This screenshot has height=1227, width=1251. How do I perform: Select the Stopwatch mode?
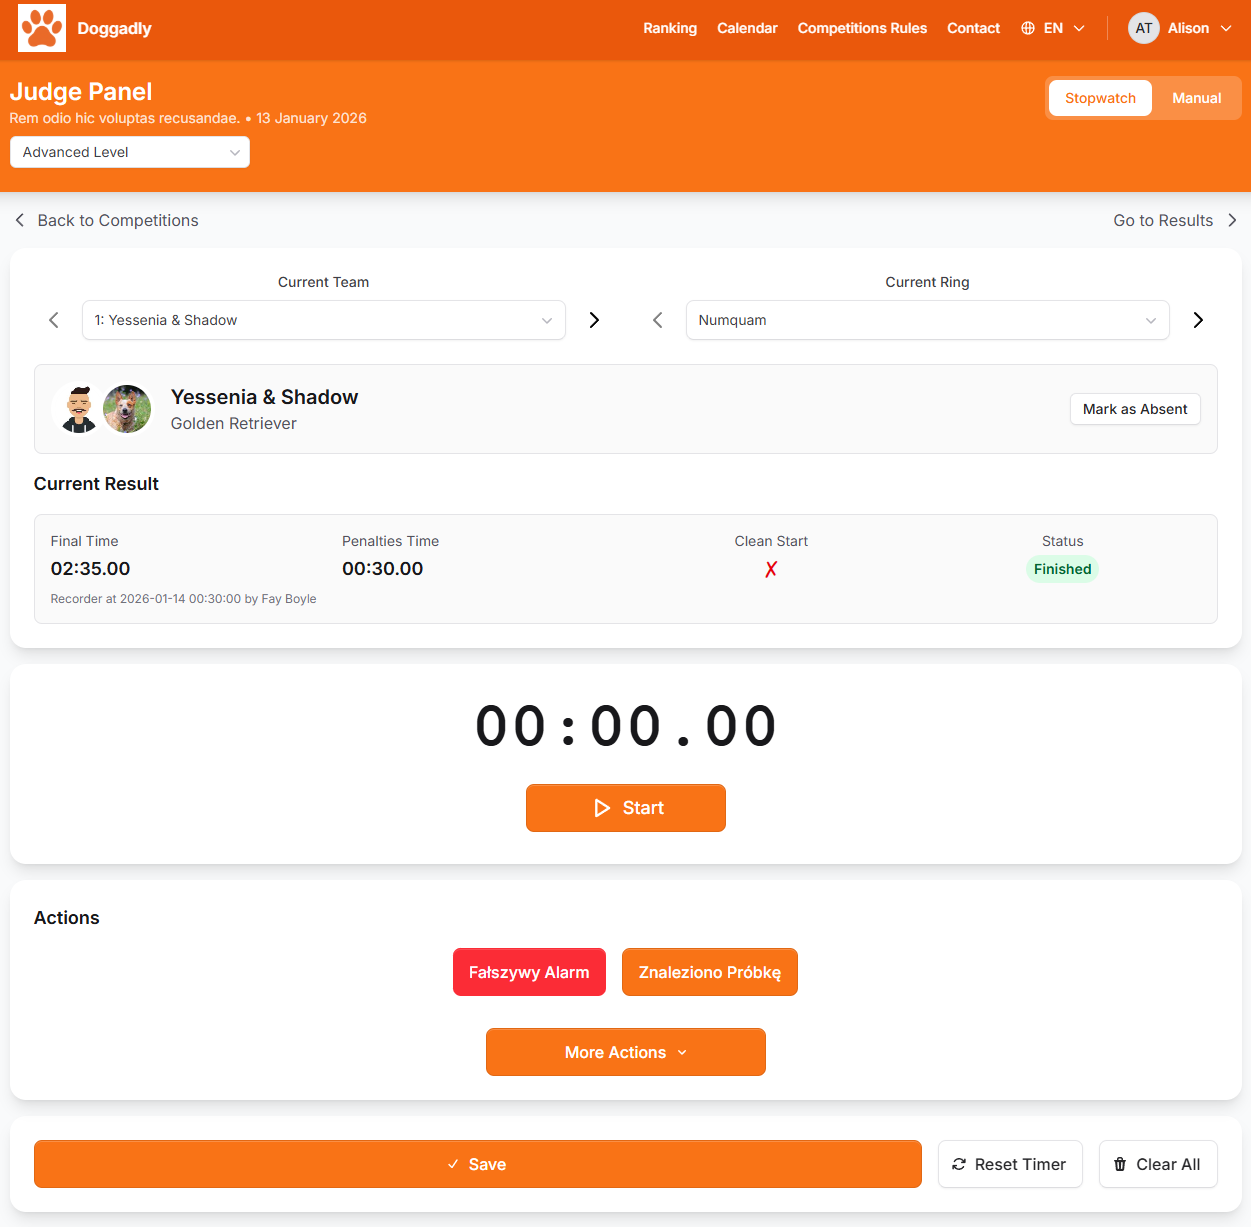coord(1100,98)
